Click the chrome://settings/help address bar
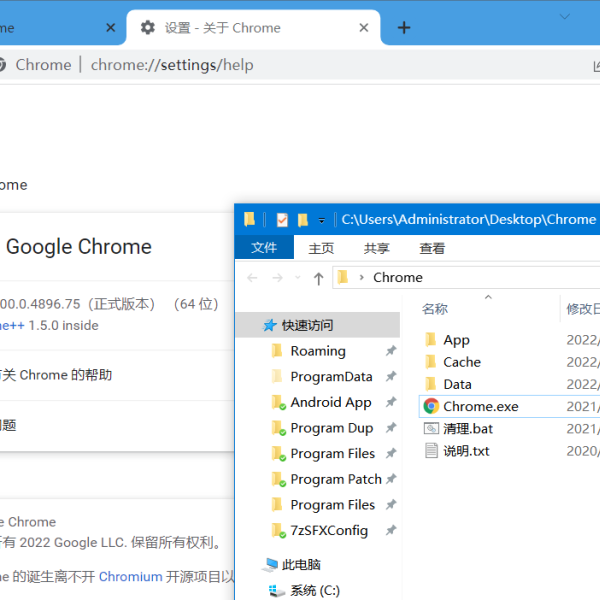This screenshot has height=600, width=600. (x=172, y=65)
